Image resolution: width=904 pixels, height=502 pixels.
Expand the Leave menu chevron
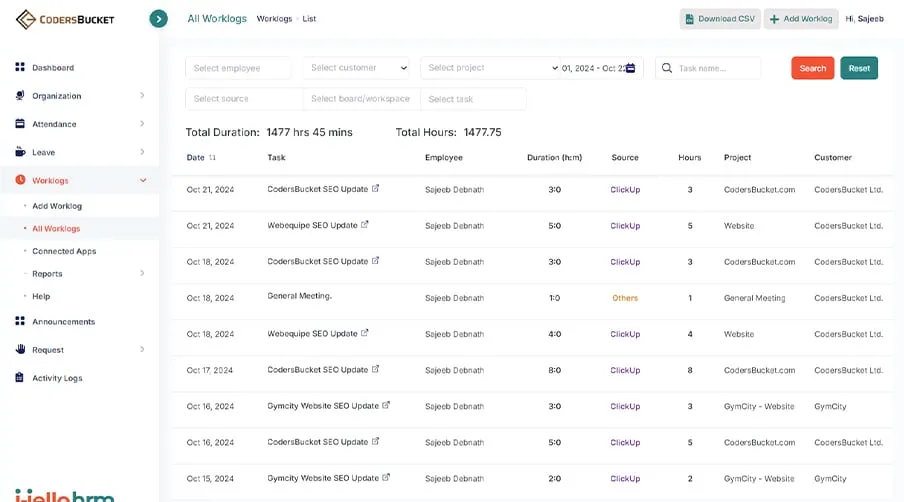tap(142, 152)
